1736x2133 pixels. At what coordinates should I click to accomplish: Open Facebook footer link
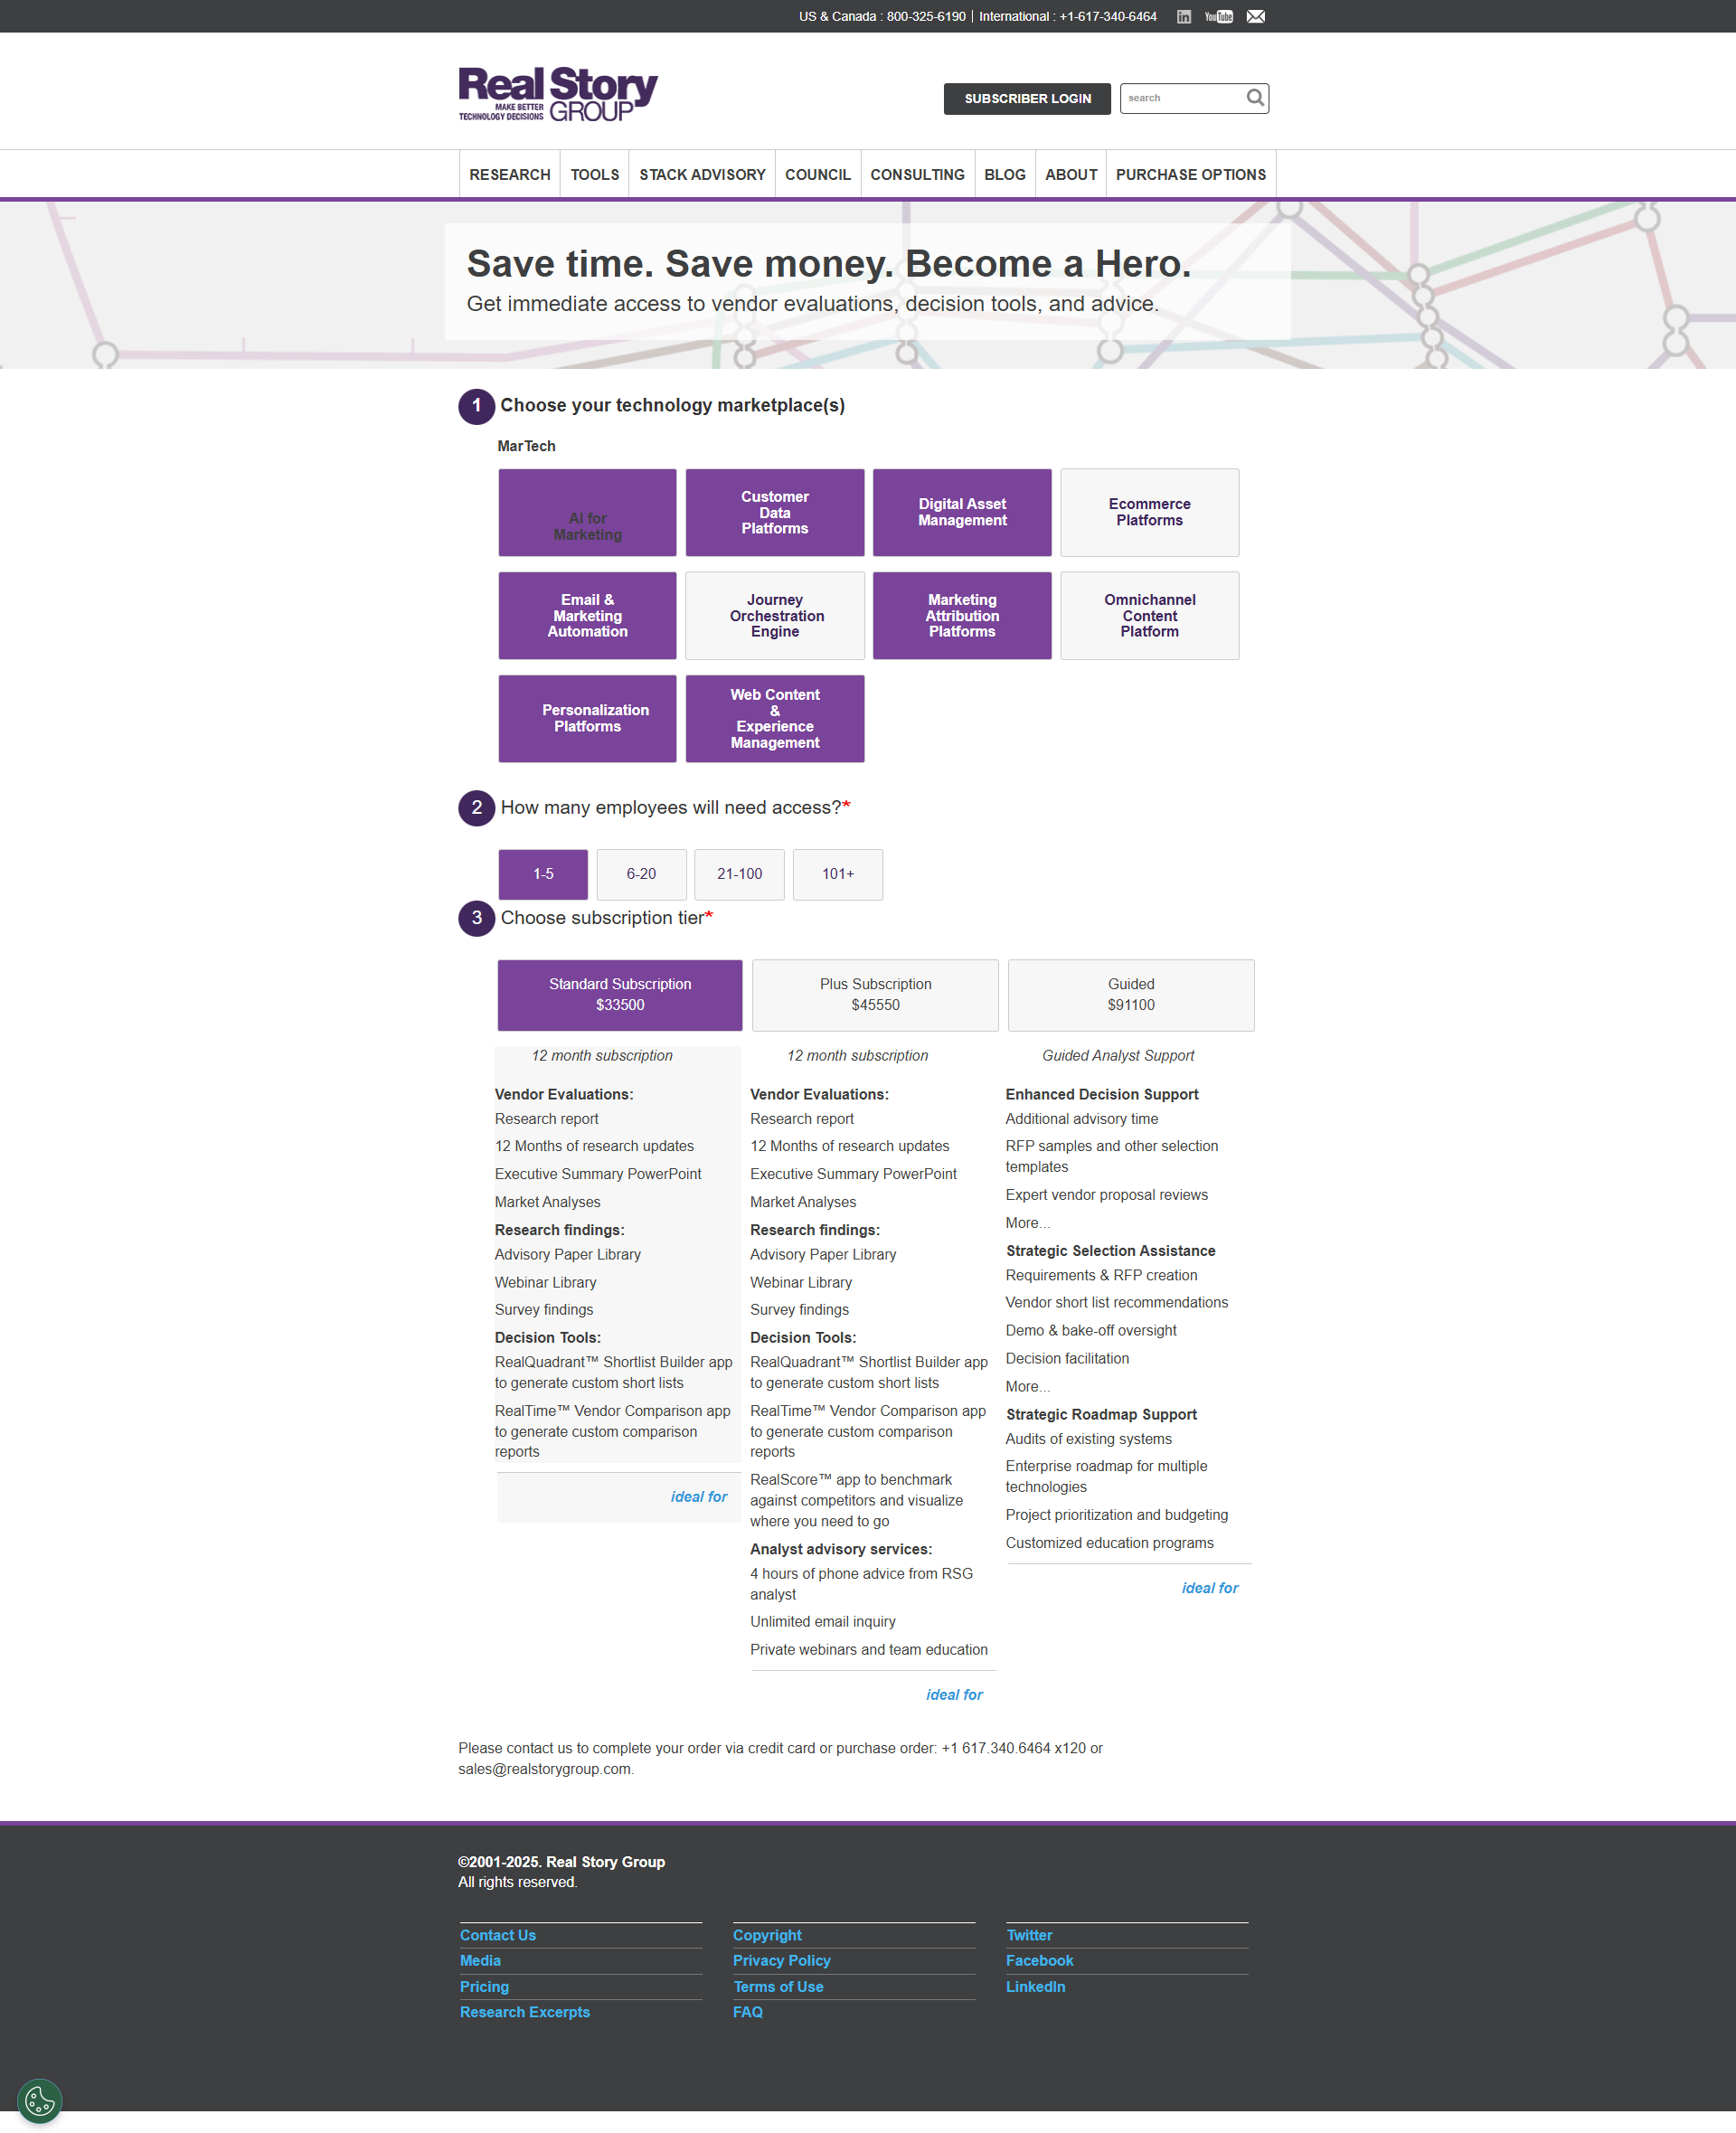(x=1039, y=1960)
